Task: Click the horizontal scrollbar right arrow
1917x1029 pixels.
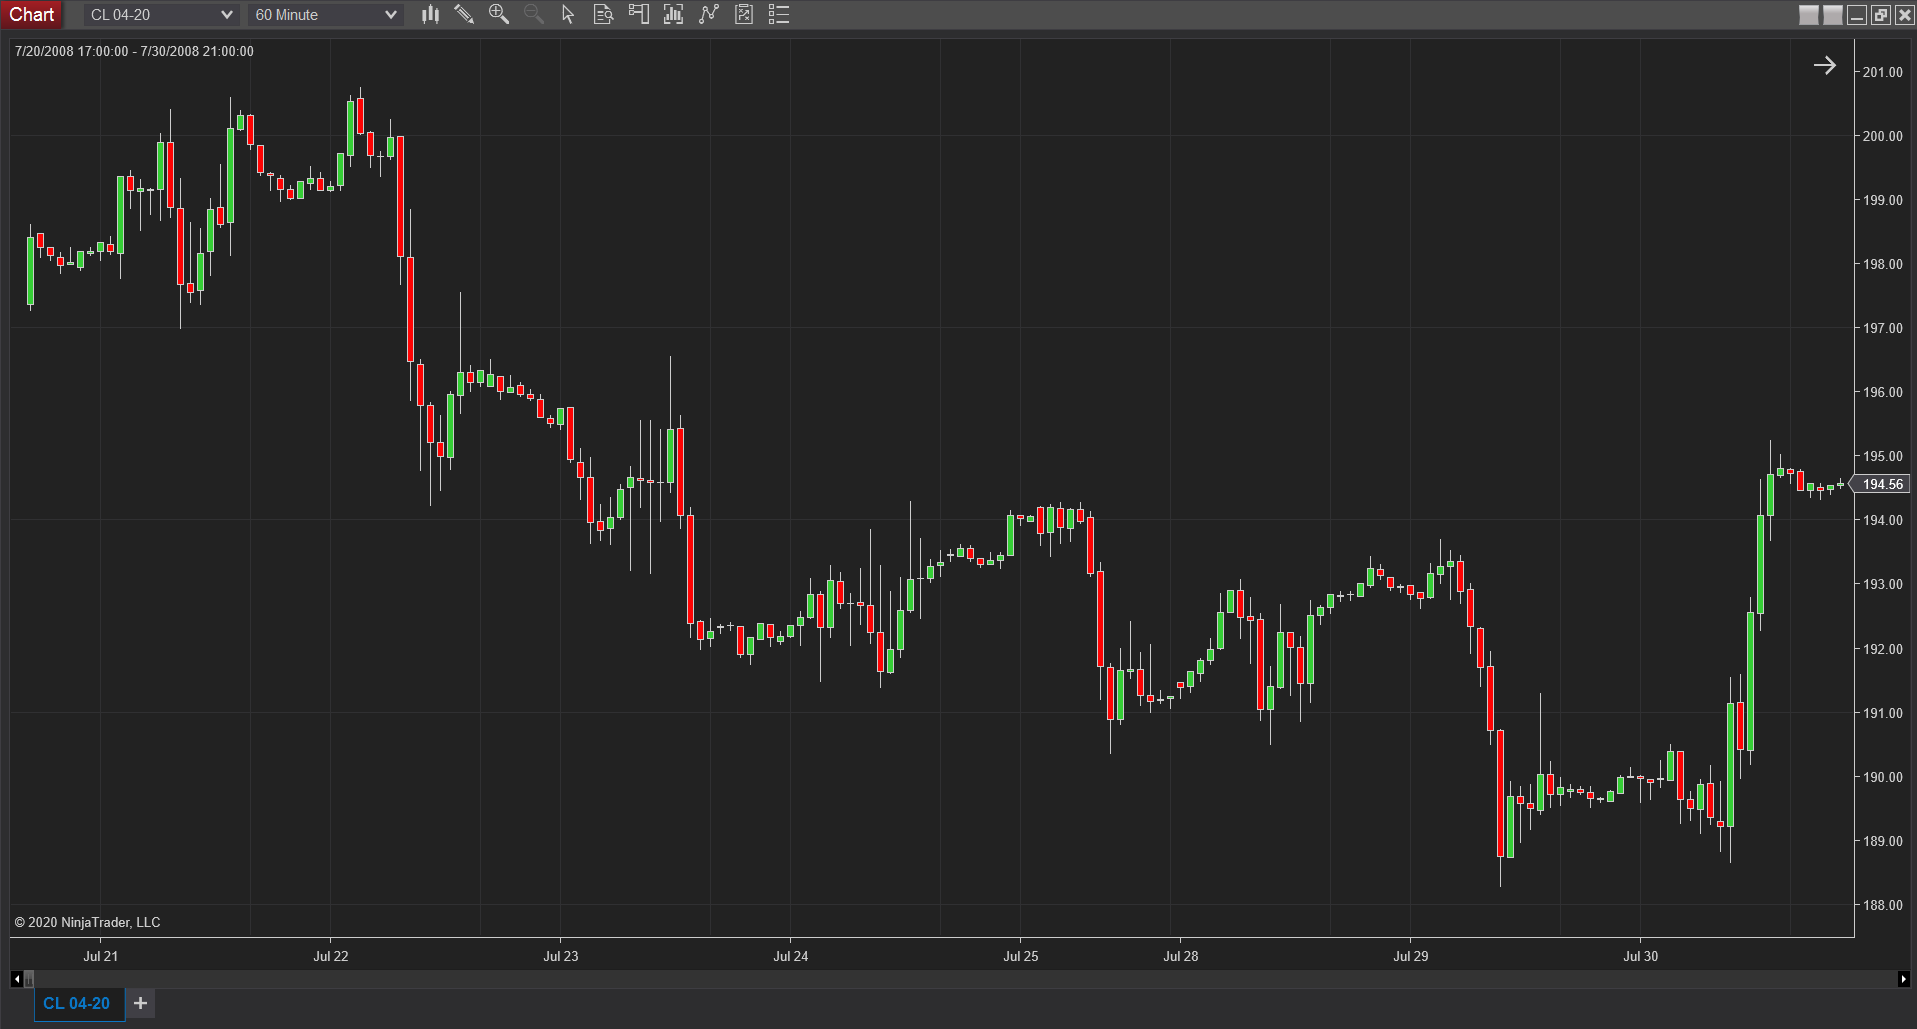Action: point(1903,979)
